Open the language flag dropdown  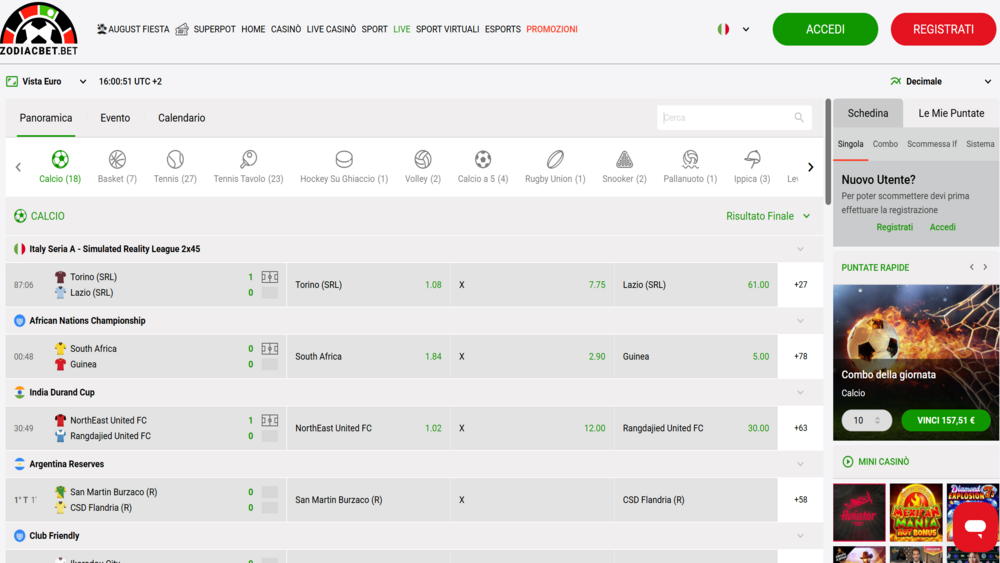pyautogui.click(x=733, y=29)
